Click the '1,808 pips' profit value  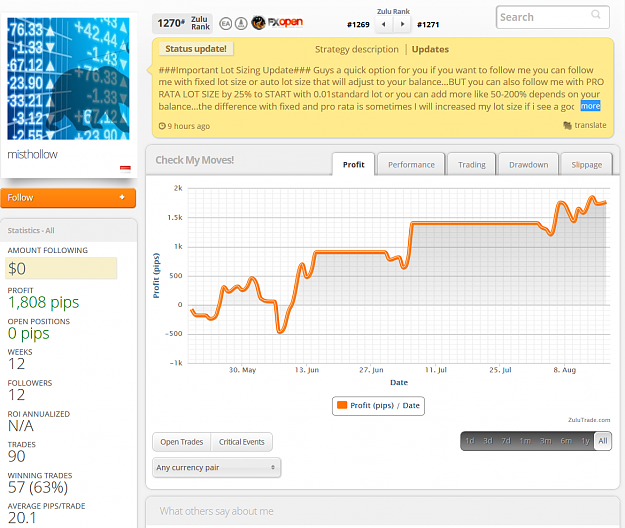click(43, 302)
